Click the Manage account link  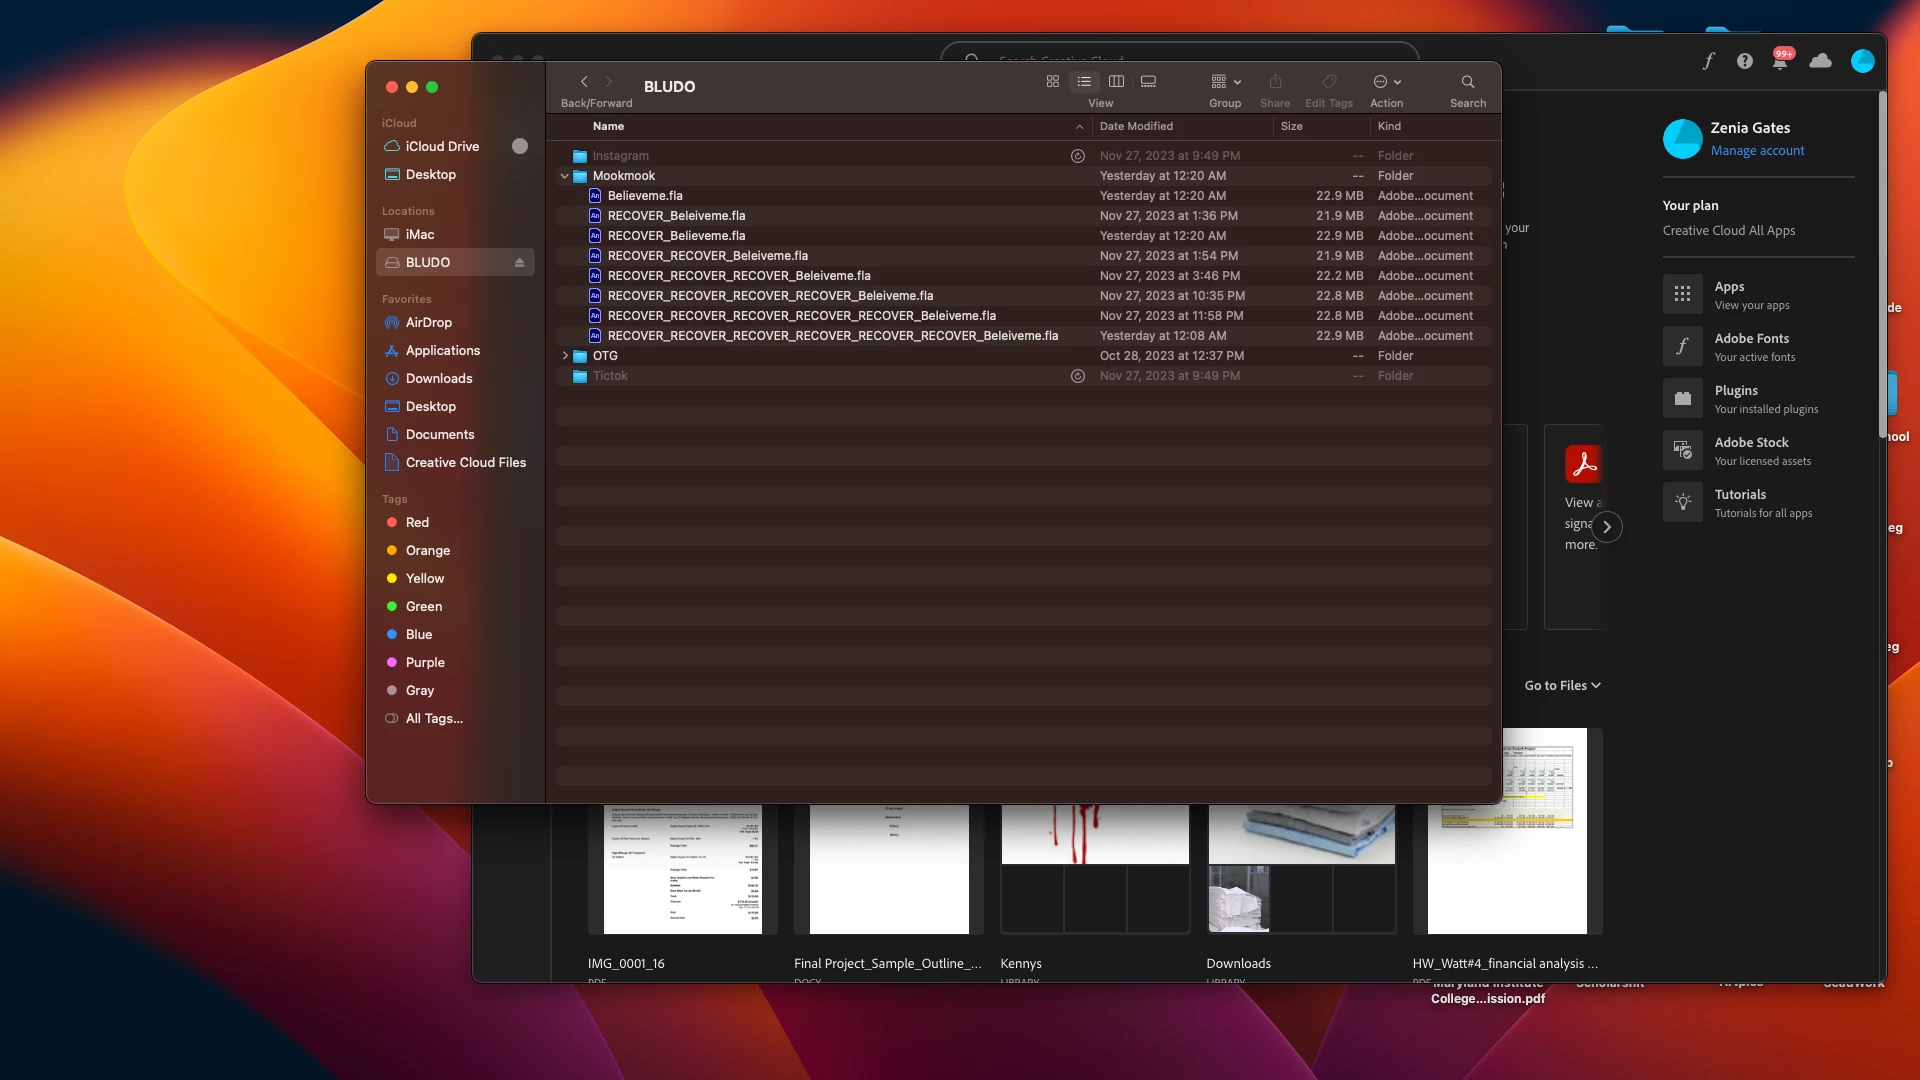pos(1757,151)
